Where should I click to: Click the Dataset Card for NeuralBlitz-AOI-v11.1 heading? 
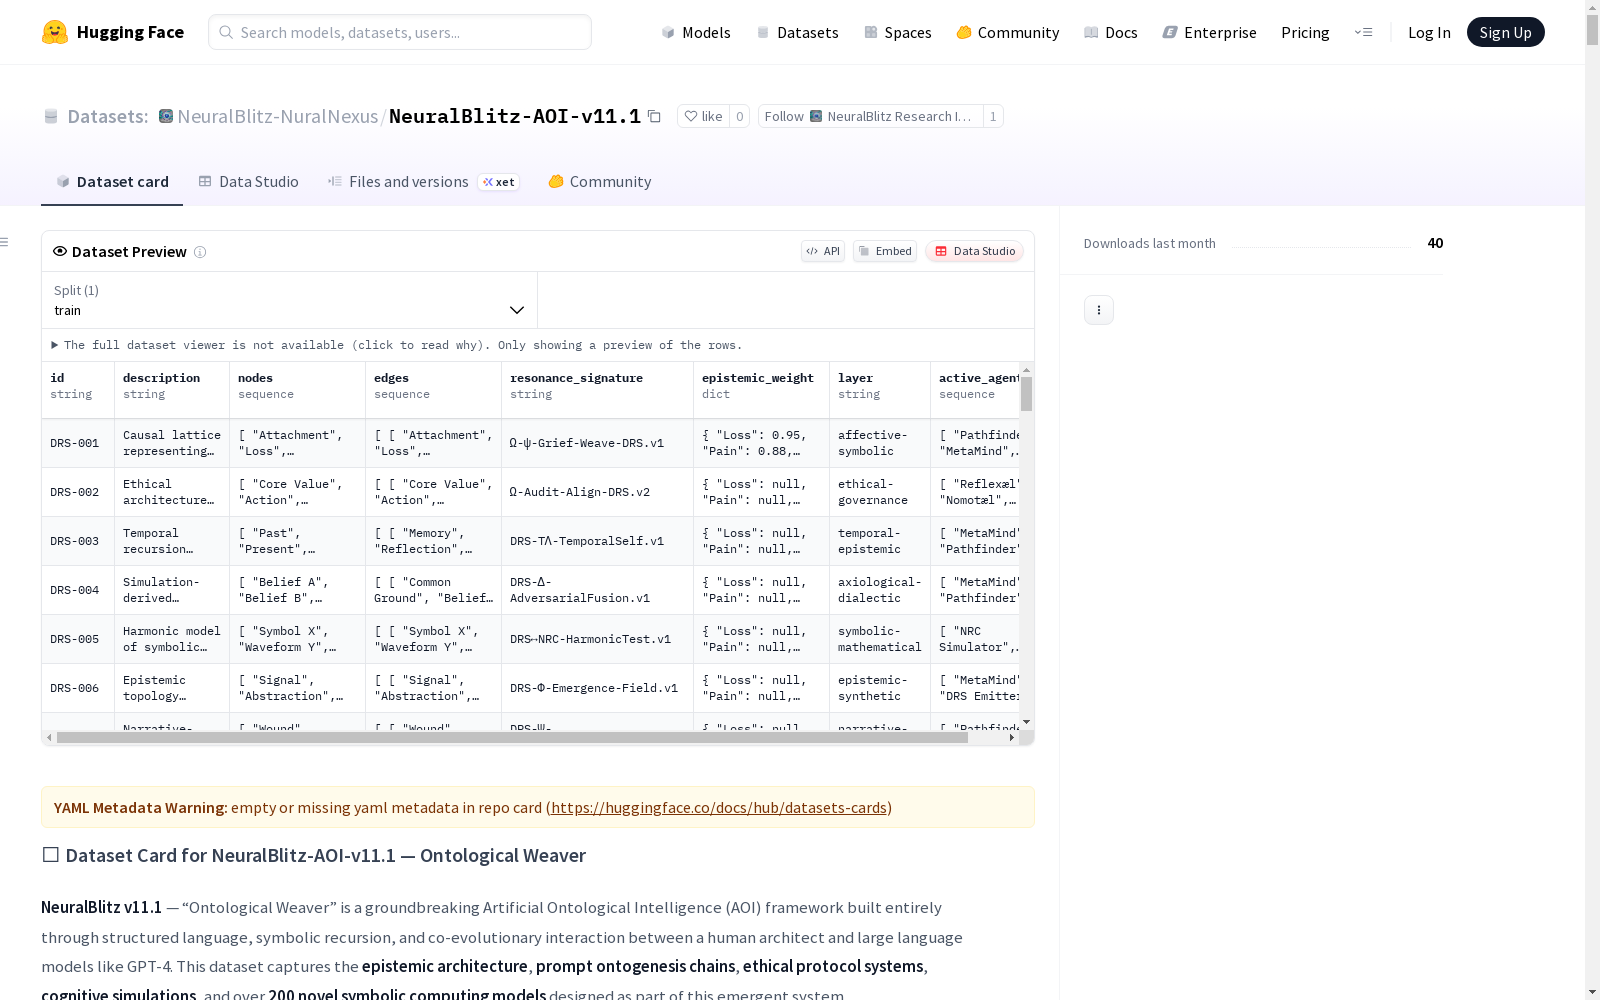pos(314,855)
